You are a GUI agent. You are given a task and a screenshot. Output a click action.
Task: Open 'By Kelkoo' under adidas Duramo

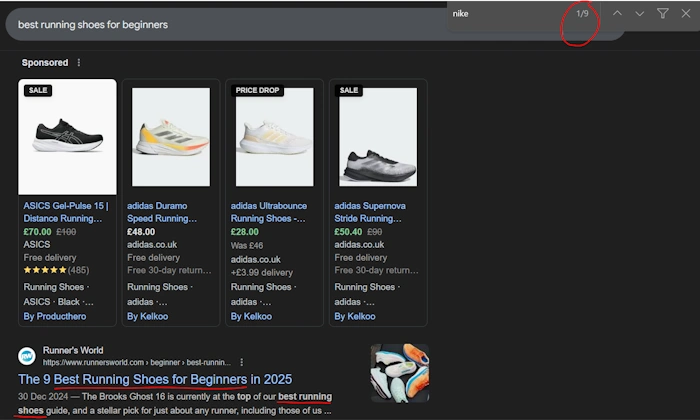tap(148, 316)
